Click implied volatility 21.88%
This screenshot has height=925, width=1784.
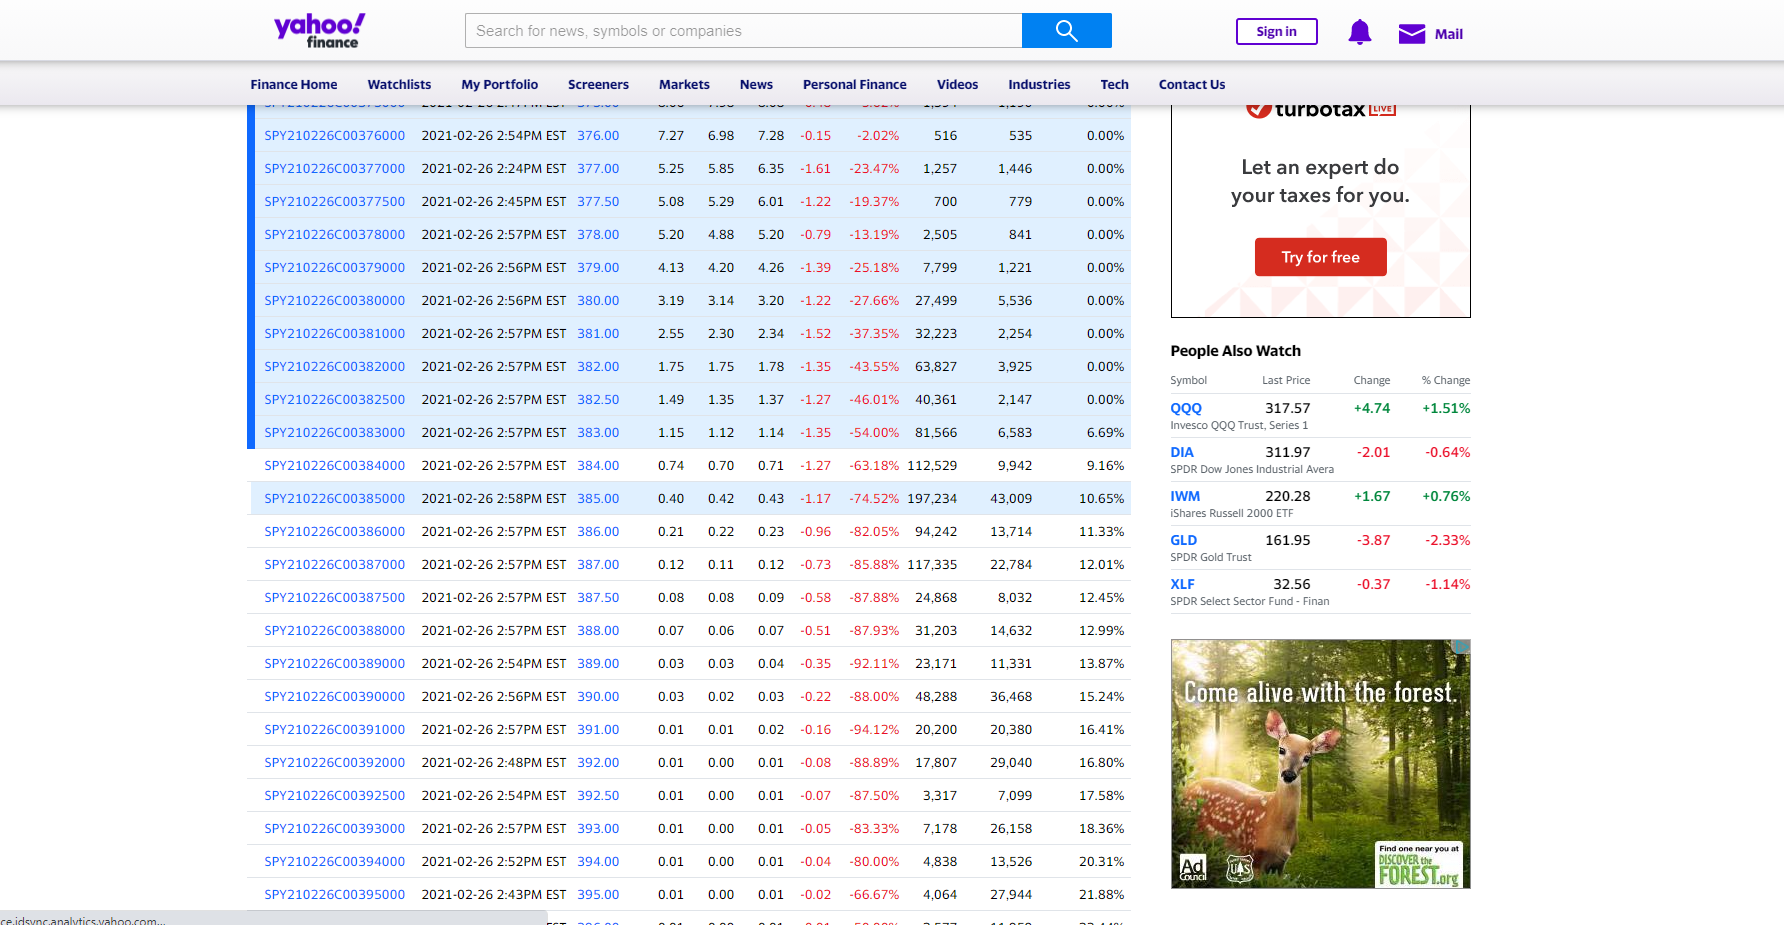pyautogui.click(x=1101, y=895)
